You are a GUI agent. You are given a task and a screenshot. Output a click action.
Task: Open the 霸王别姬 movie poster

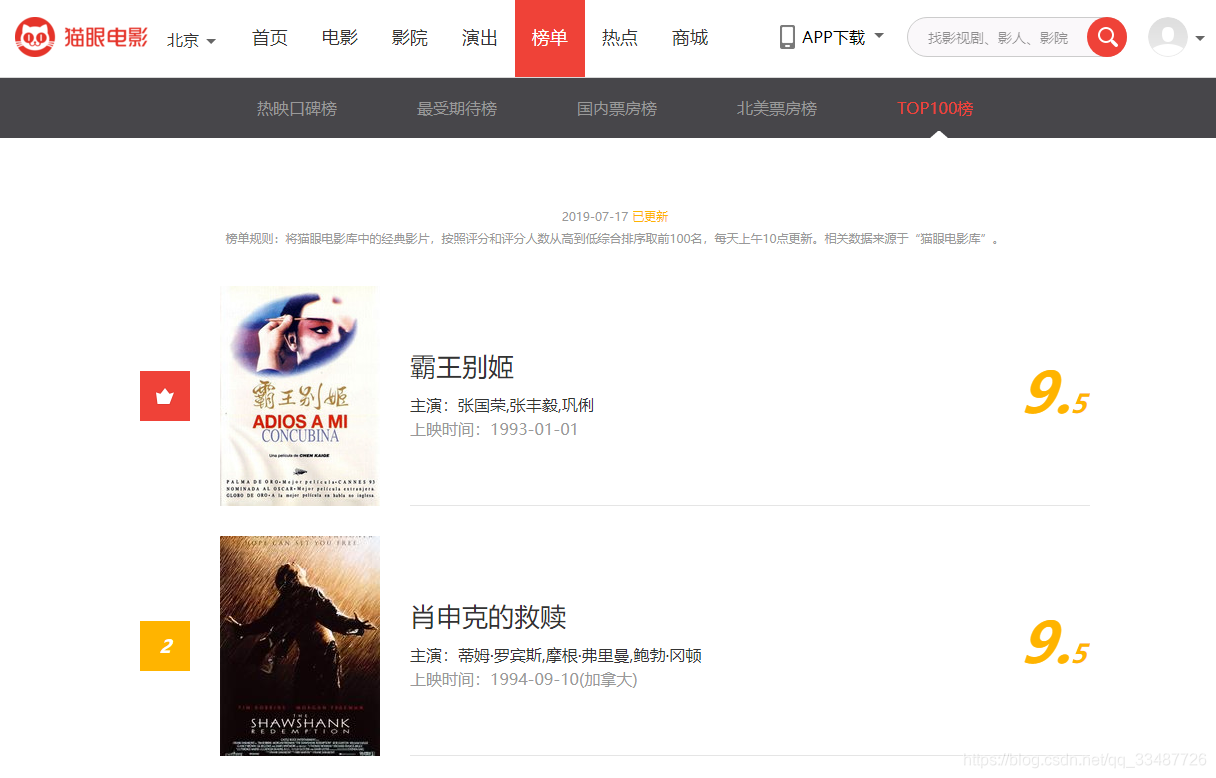click(x=300, y=396)
